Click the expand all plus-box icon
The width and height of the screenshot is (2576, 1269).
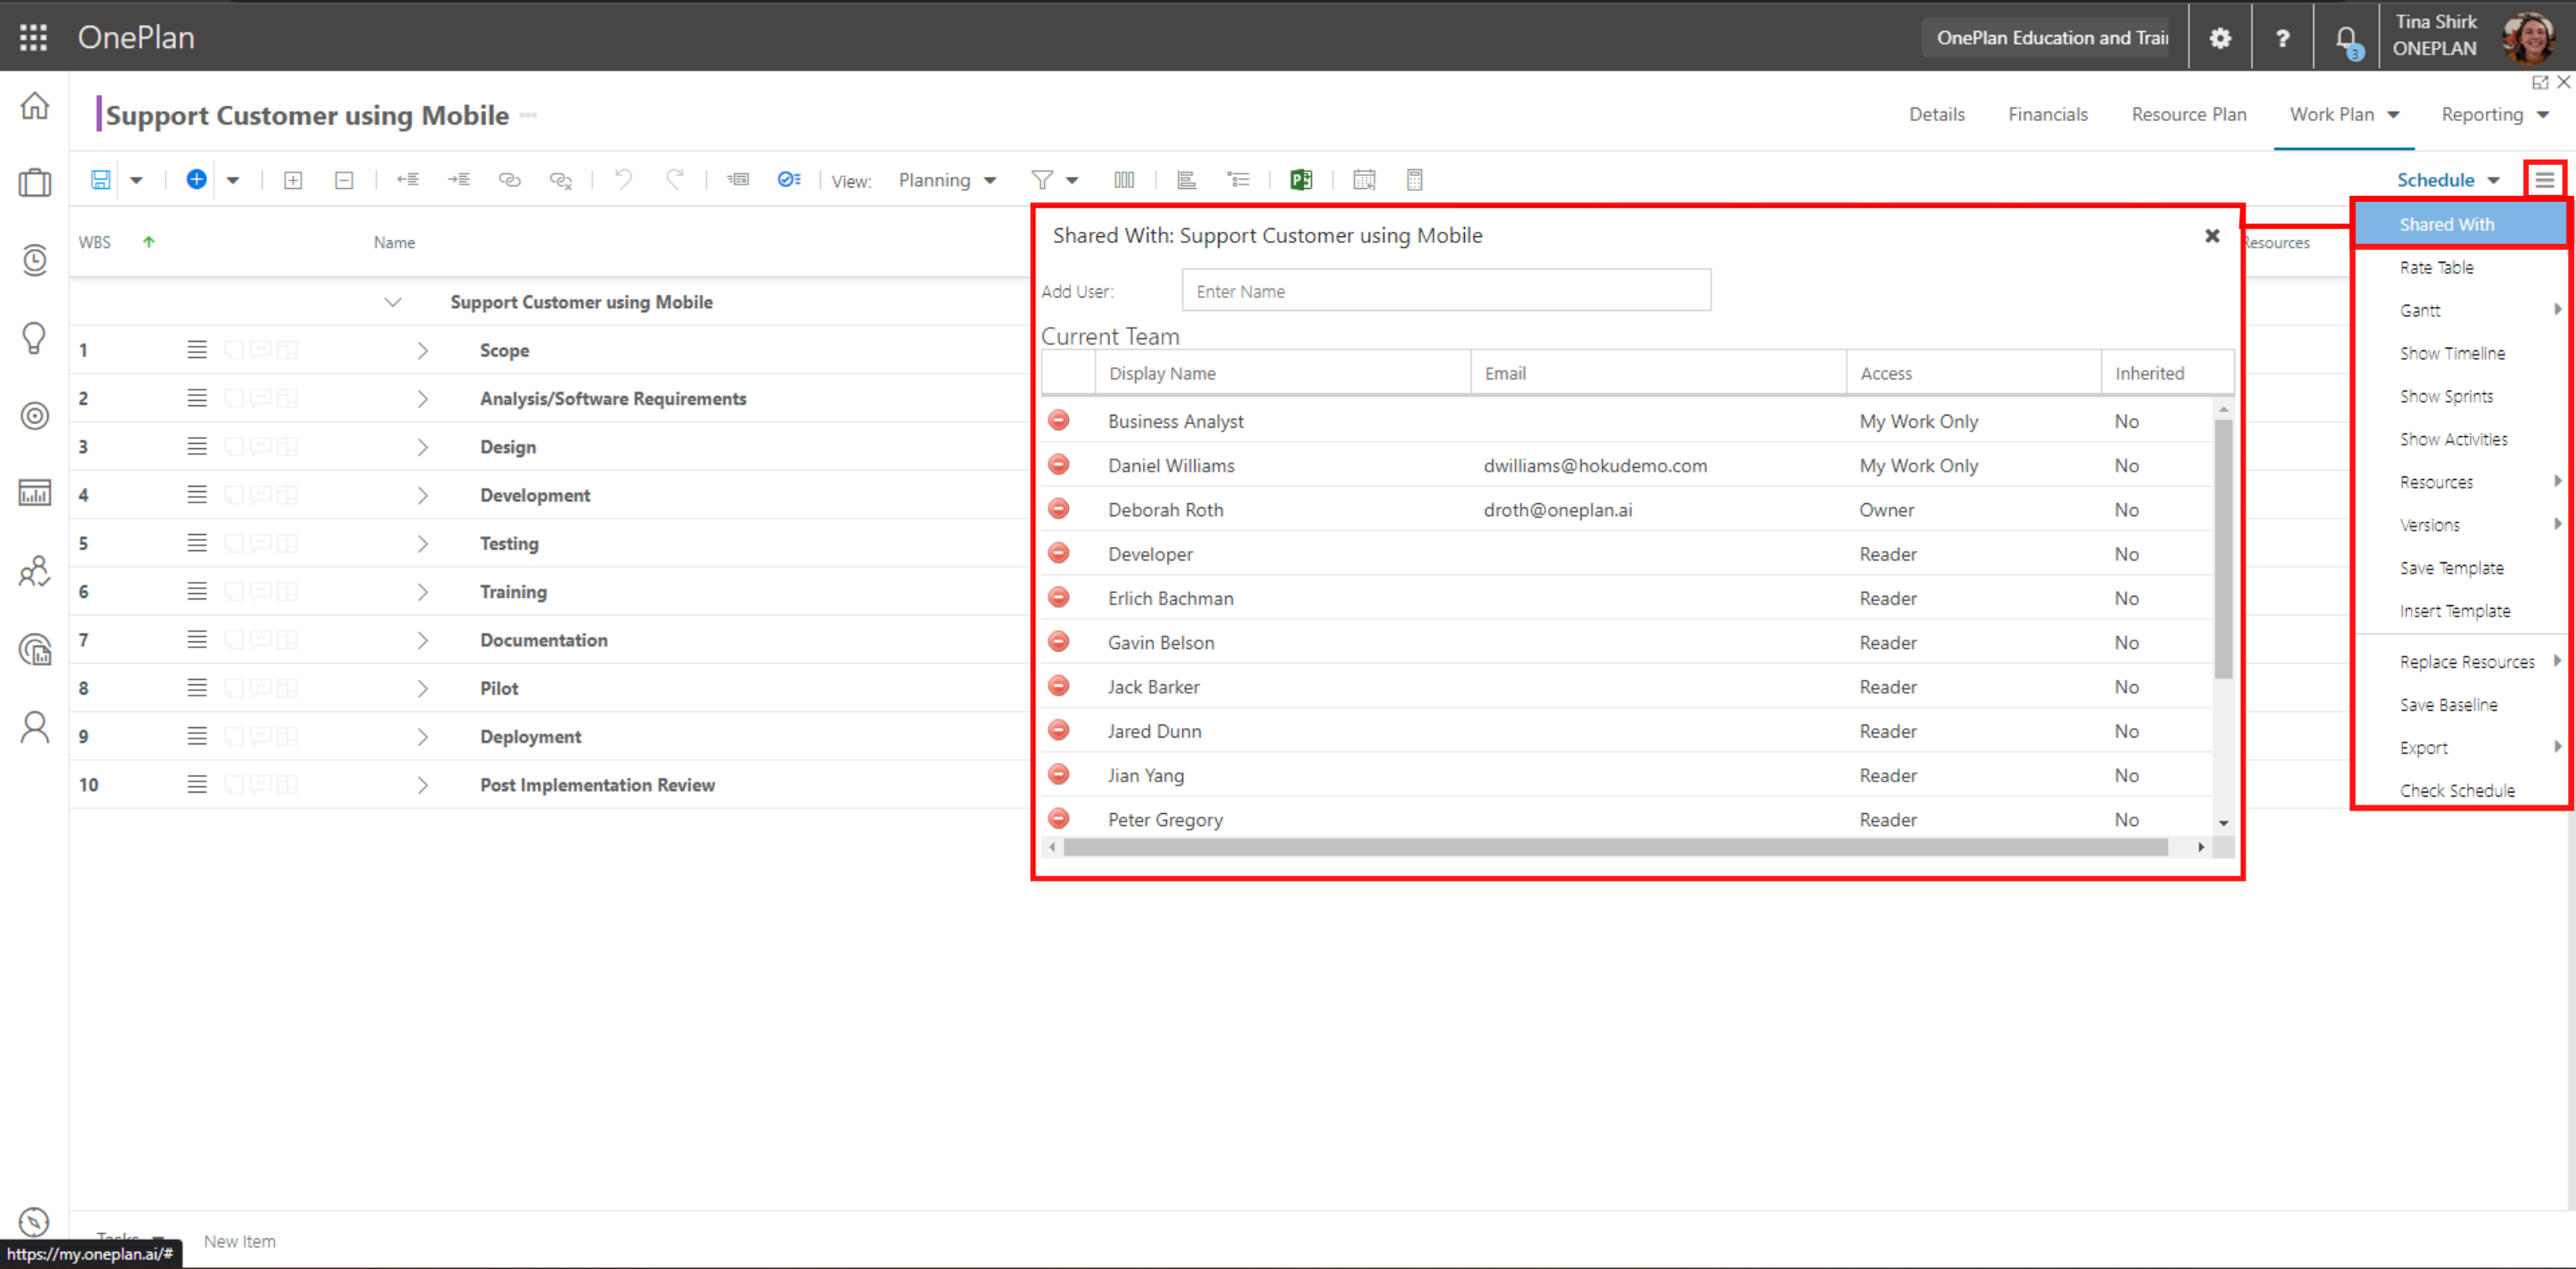(292, 180)
